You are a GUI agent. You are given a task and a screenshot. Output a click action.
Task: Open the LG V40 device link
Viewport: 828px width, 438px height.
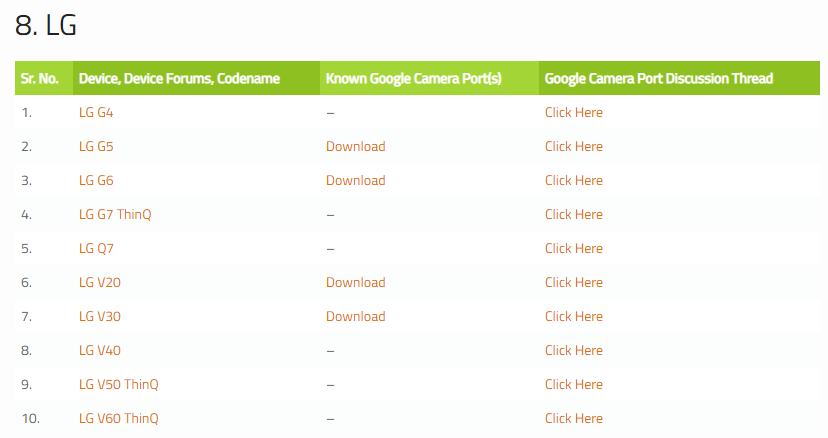[100, 350]
